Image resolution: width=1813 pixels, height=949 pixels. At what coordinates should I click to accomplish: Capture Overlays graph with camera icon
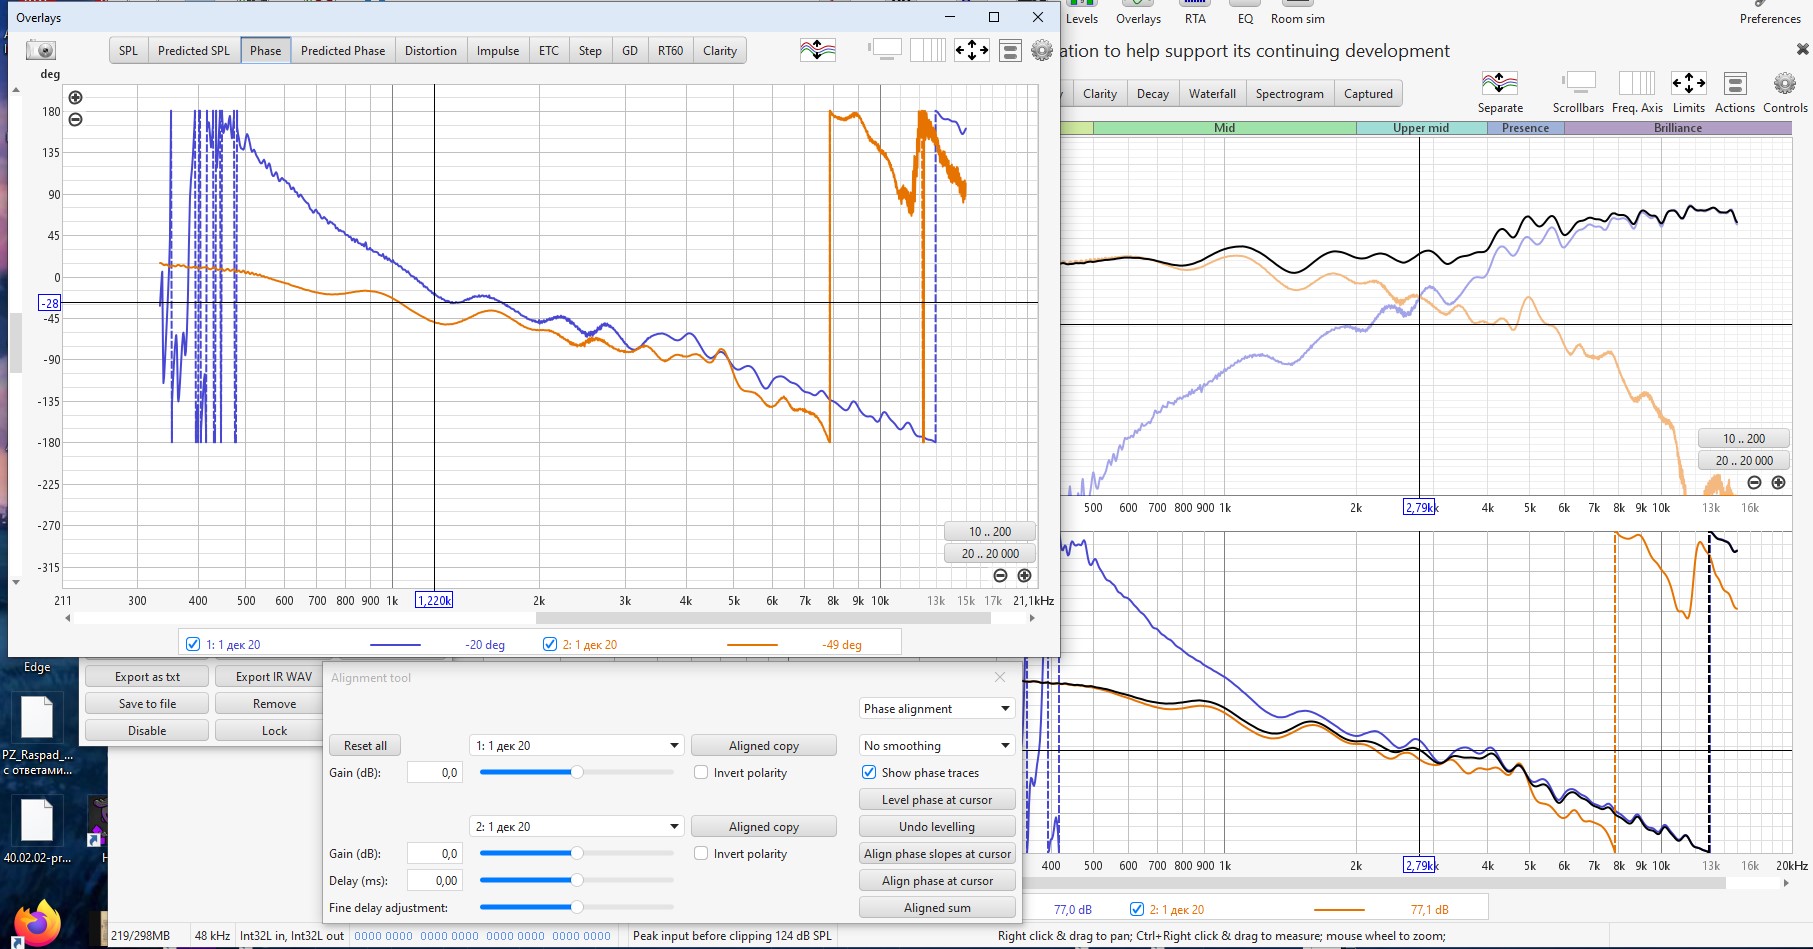point(41,50)
